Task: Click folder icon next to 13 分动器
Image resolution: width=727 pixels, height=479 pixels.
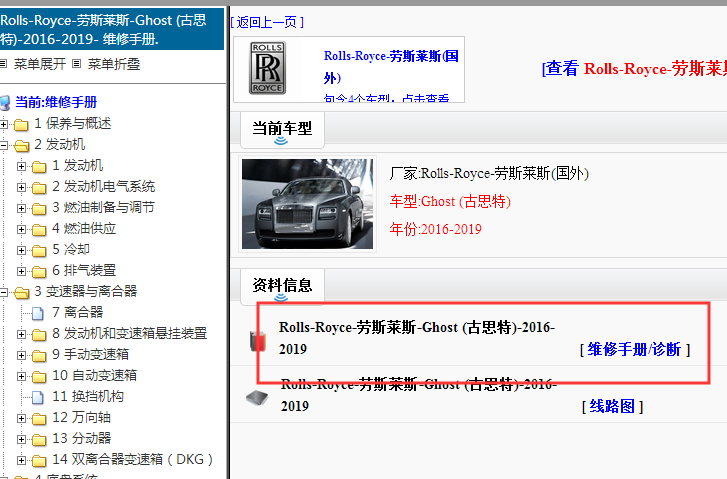Action: pos(39,439)
